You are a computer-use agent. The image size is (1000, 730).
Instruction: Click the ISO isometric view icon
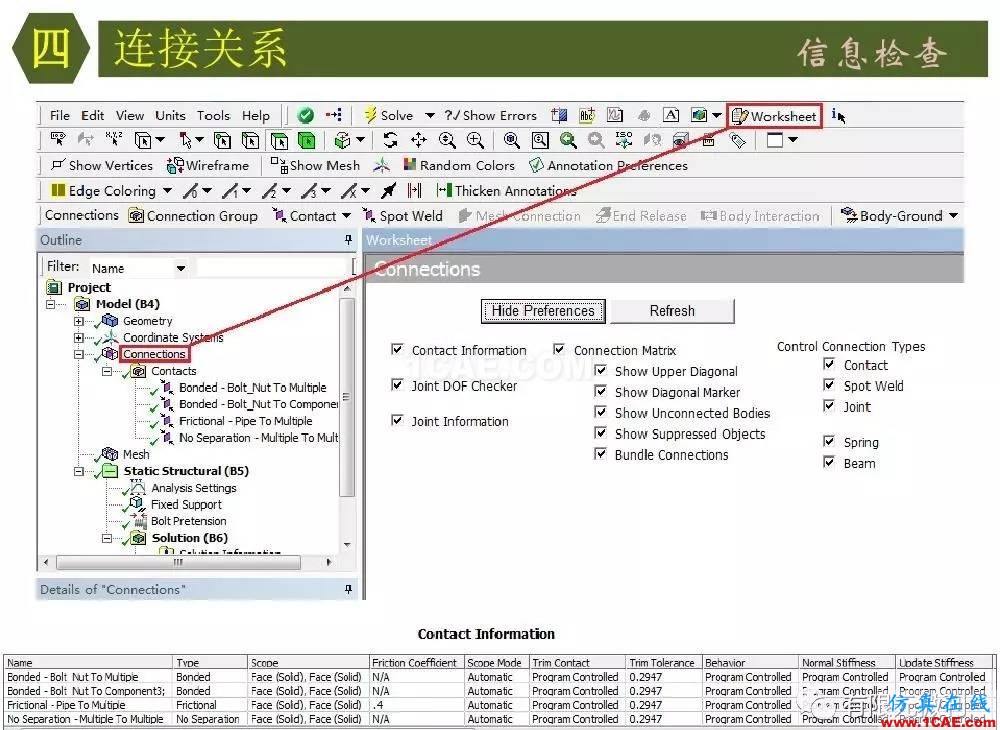click(624, 140)
